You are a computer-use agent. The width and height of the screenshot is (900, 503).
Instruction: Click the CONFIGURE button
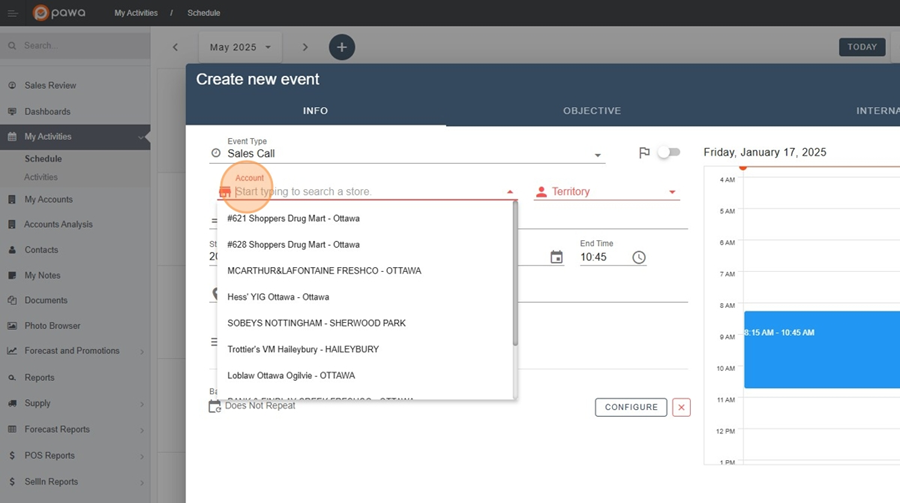click(x=631, y=407)
